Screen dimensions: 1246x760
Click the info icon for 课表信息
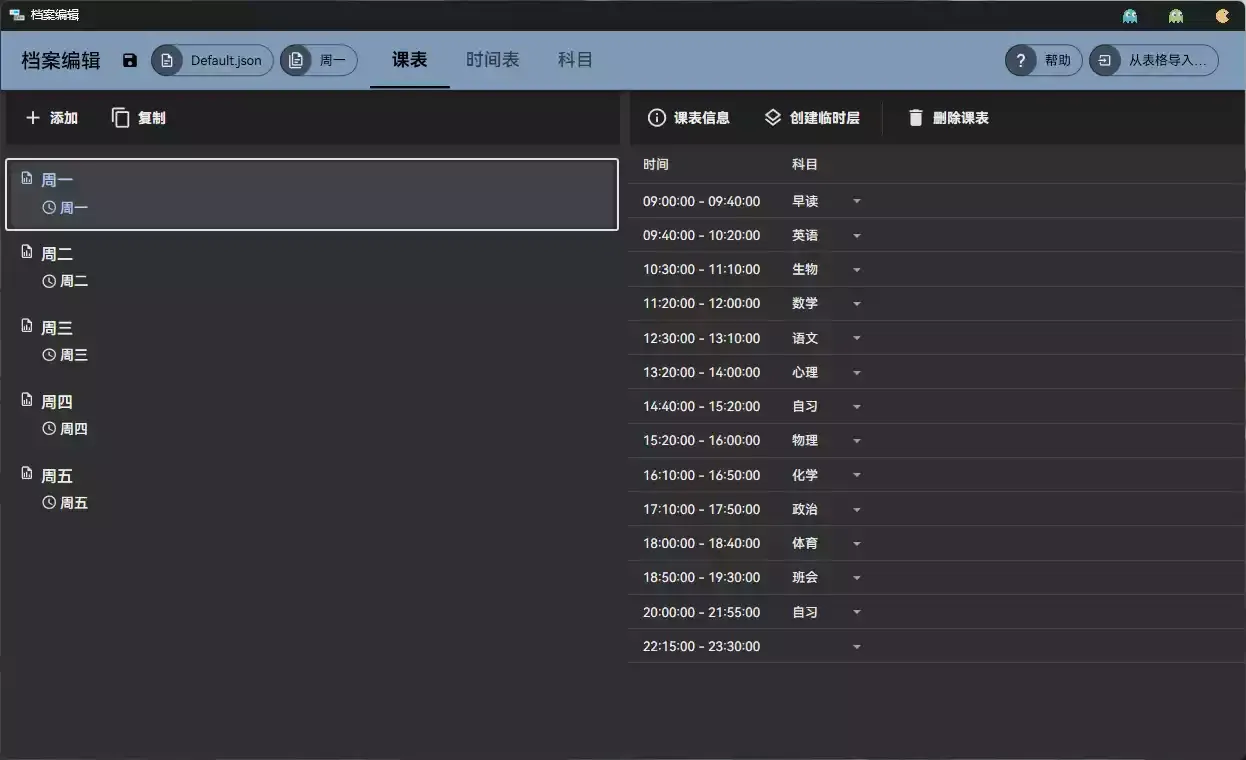coord(657,118)
